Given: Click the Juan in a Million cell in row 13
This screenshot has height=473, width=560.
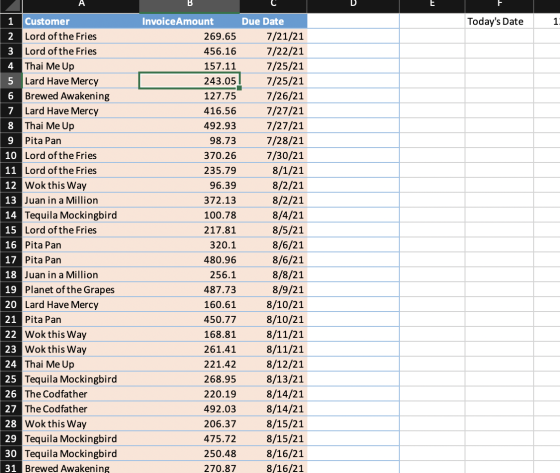Looking at the screenshot, I should (81, 200).
